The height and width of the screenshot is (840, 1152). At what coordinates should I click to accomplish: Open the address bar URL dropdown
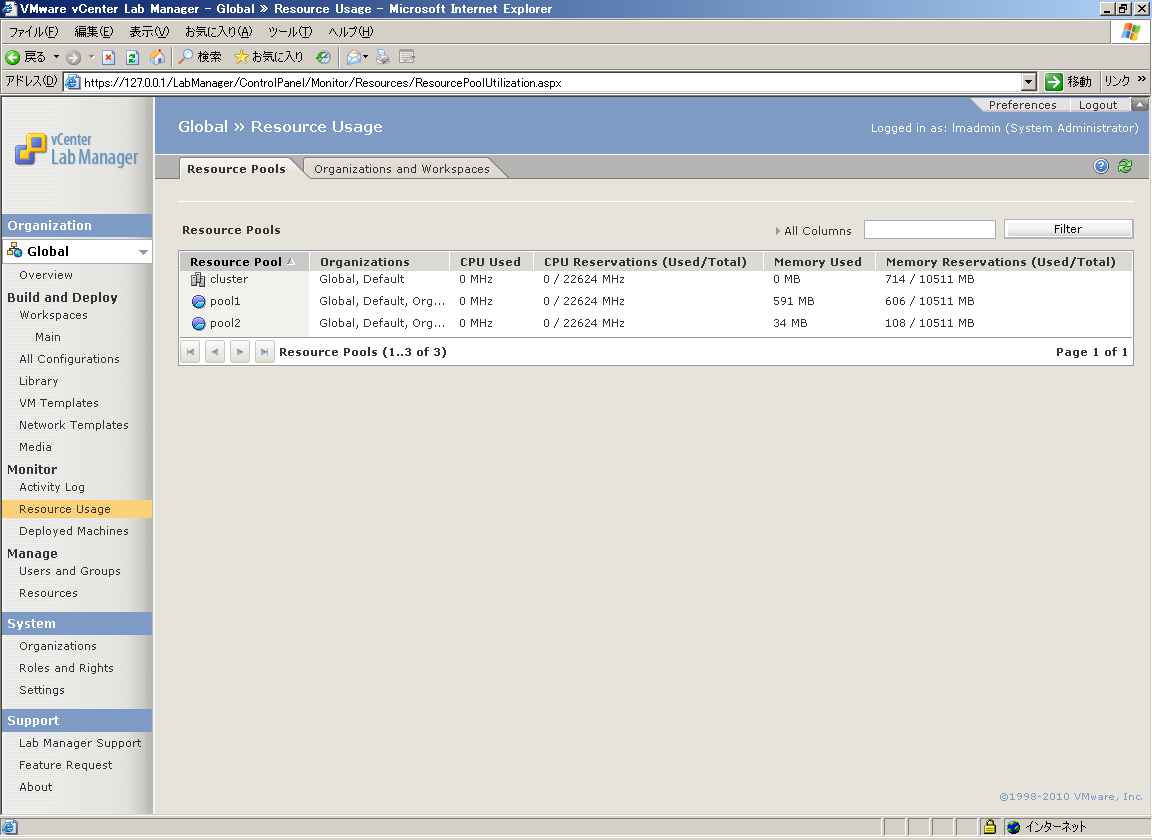point(1029,82)
